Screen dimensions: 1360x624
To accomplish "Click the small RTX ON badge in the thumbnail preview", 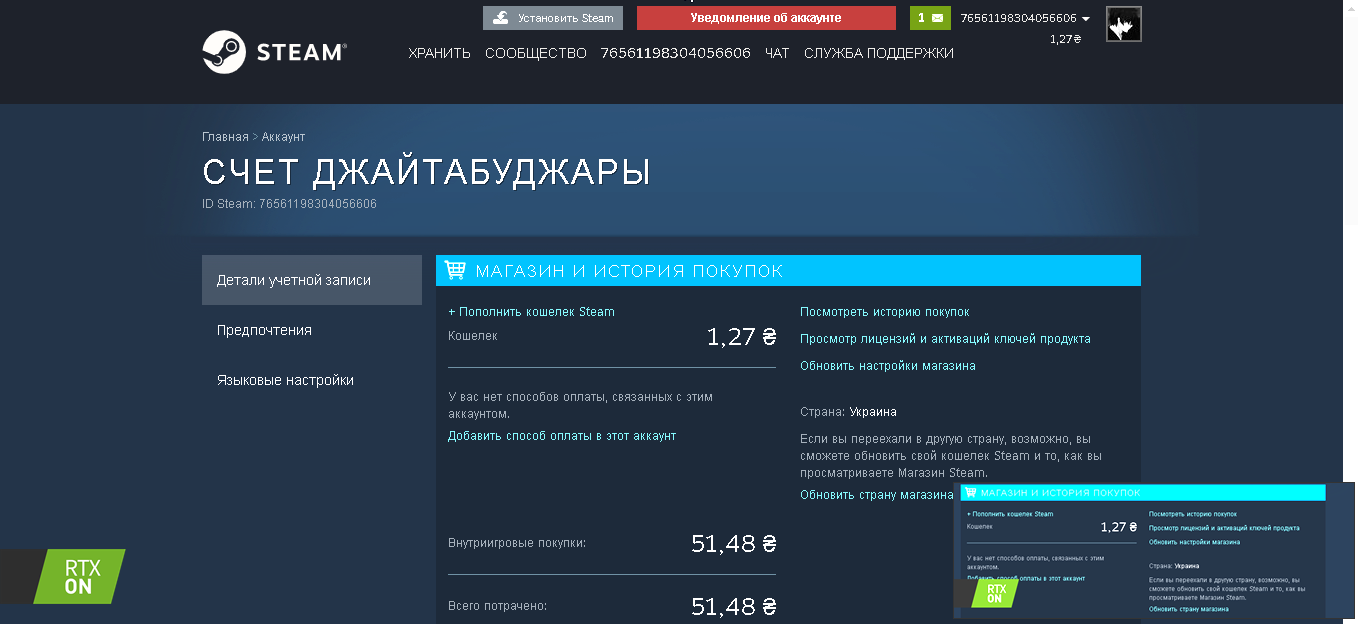I will pyautogui.click(x=995, y=593).
